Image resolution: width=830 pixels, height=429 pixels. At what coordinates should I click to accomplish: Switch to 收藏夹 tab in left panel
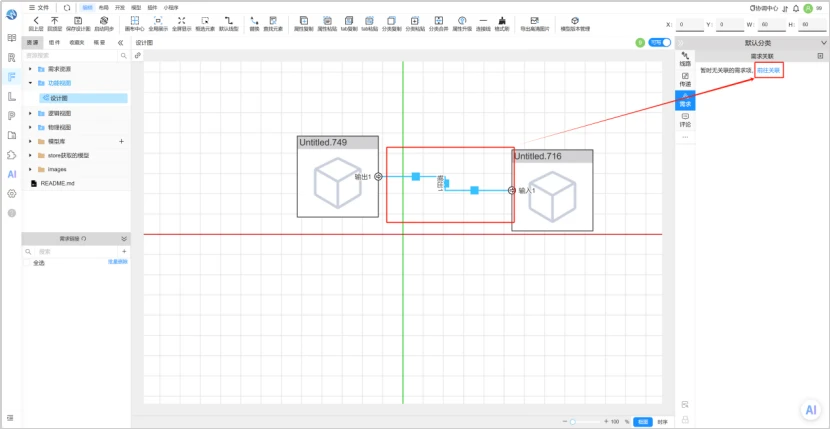coord(76,42)
